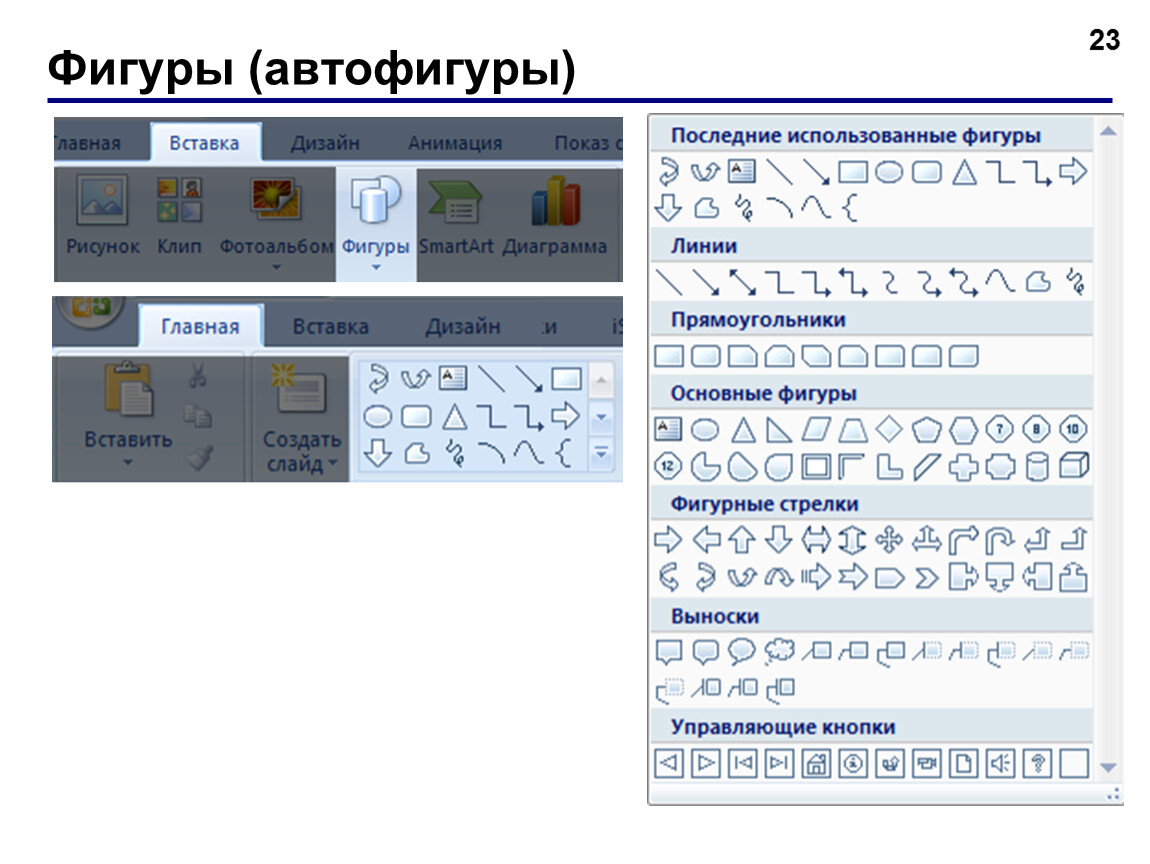
Task: Click the Cut scissors icon
Action: pos(197,375)
